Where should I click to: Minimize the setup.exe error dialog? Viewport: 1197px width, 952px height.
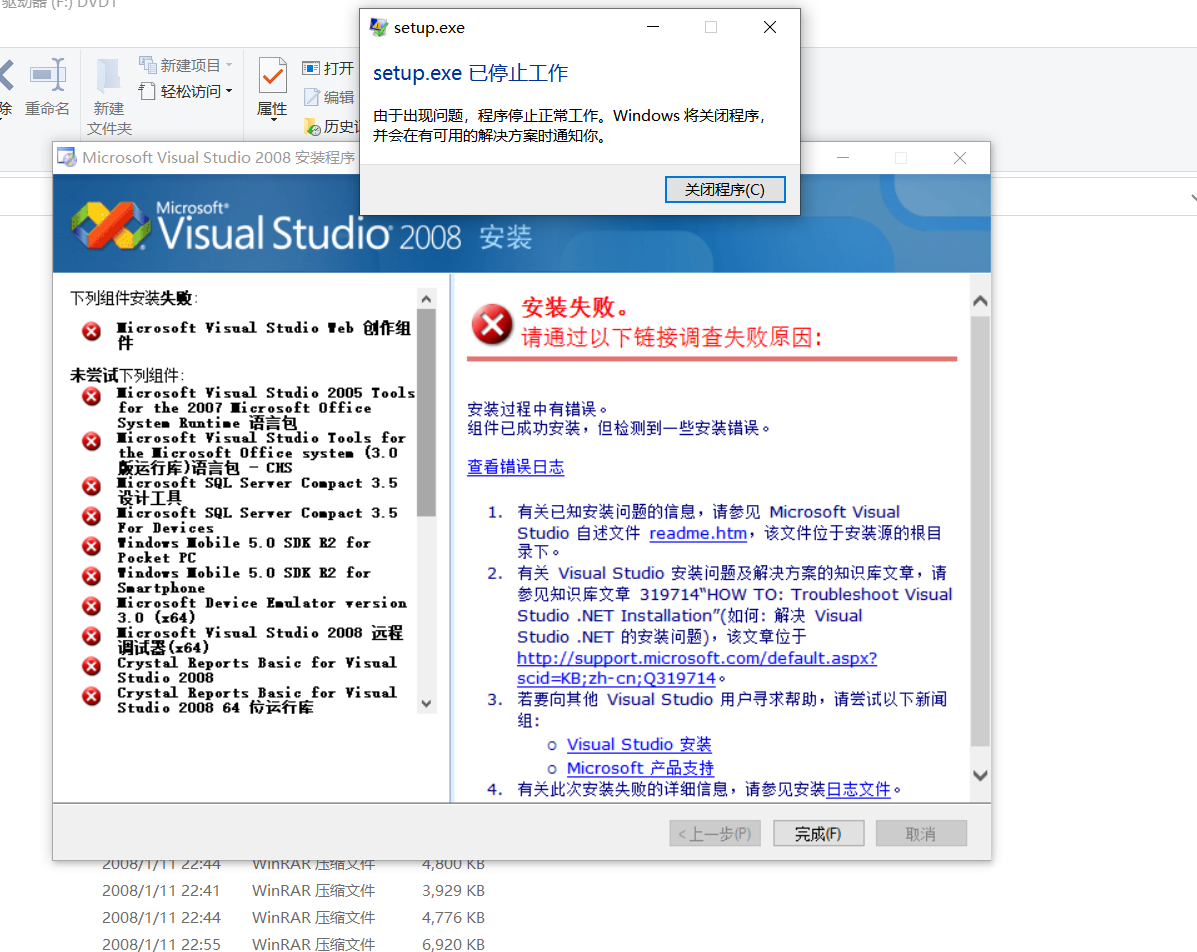(x=653, y=27)
